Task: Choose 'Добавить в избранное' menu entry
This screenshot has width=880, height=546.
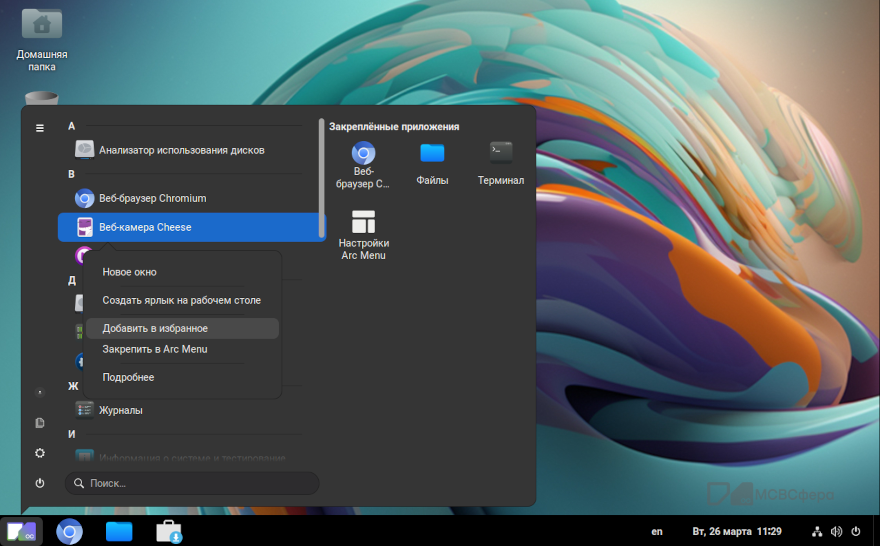Action: 155,328
